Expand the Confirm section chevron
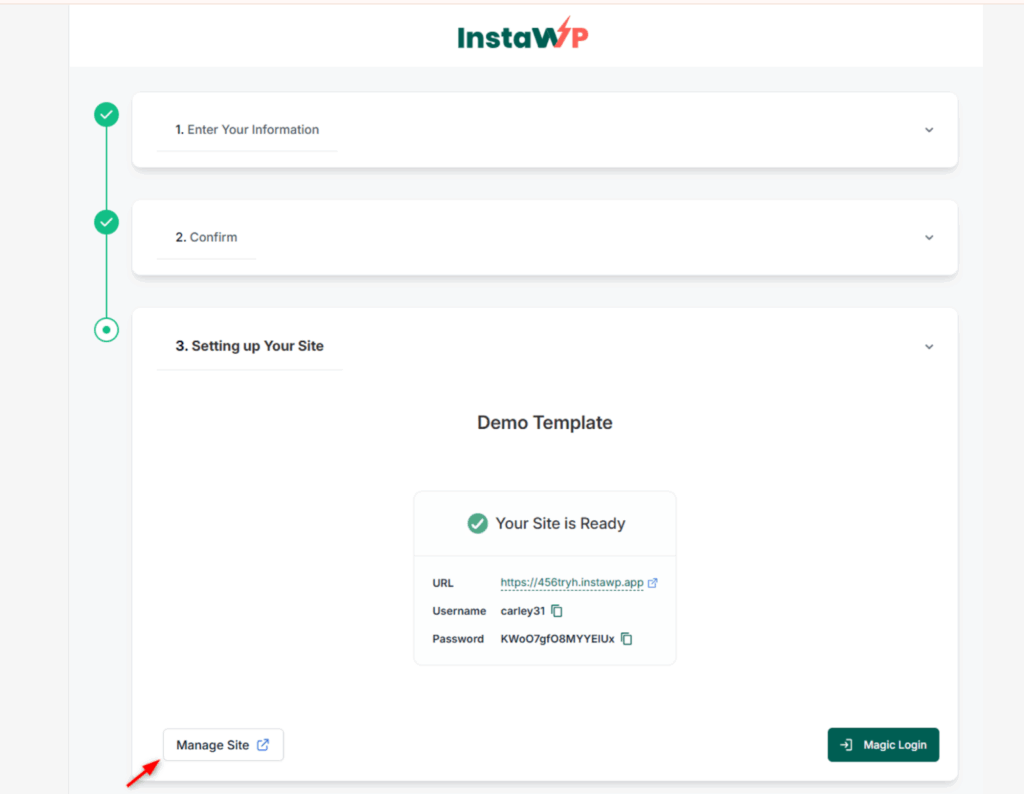Viewport: 1024px width, 794px height. coord(929,238)
